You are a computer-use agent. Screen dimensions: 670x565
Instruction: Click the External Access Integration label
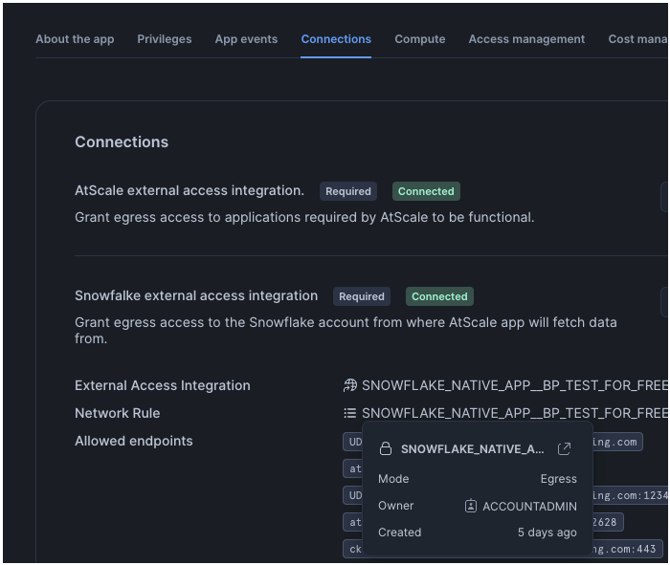[x=162, y=385]
